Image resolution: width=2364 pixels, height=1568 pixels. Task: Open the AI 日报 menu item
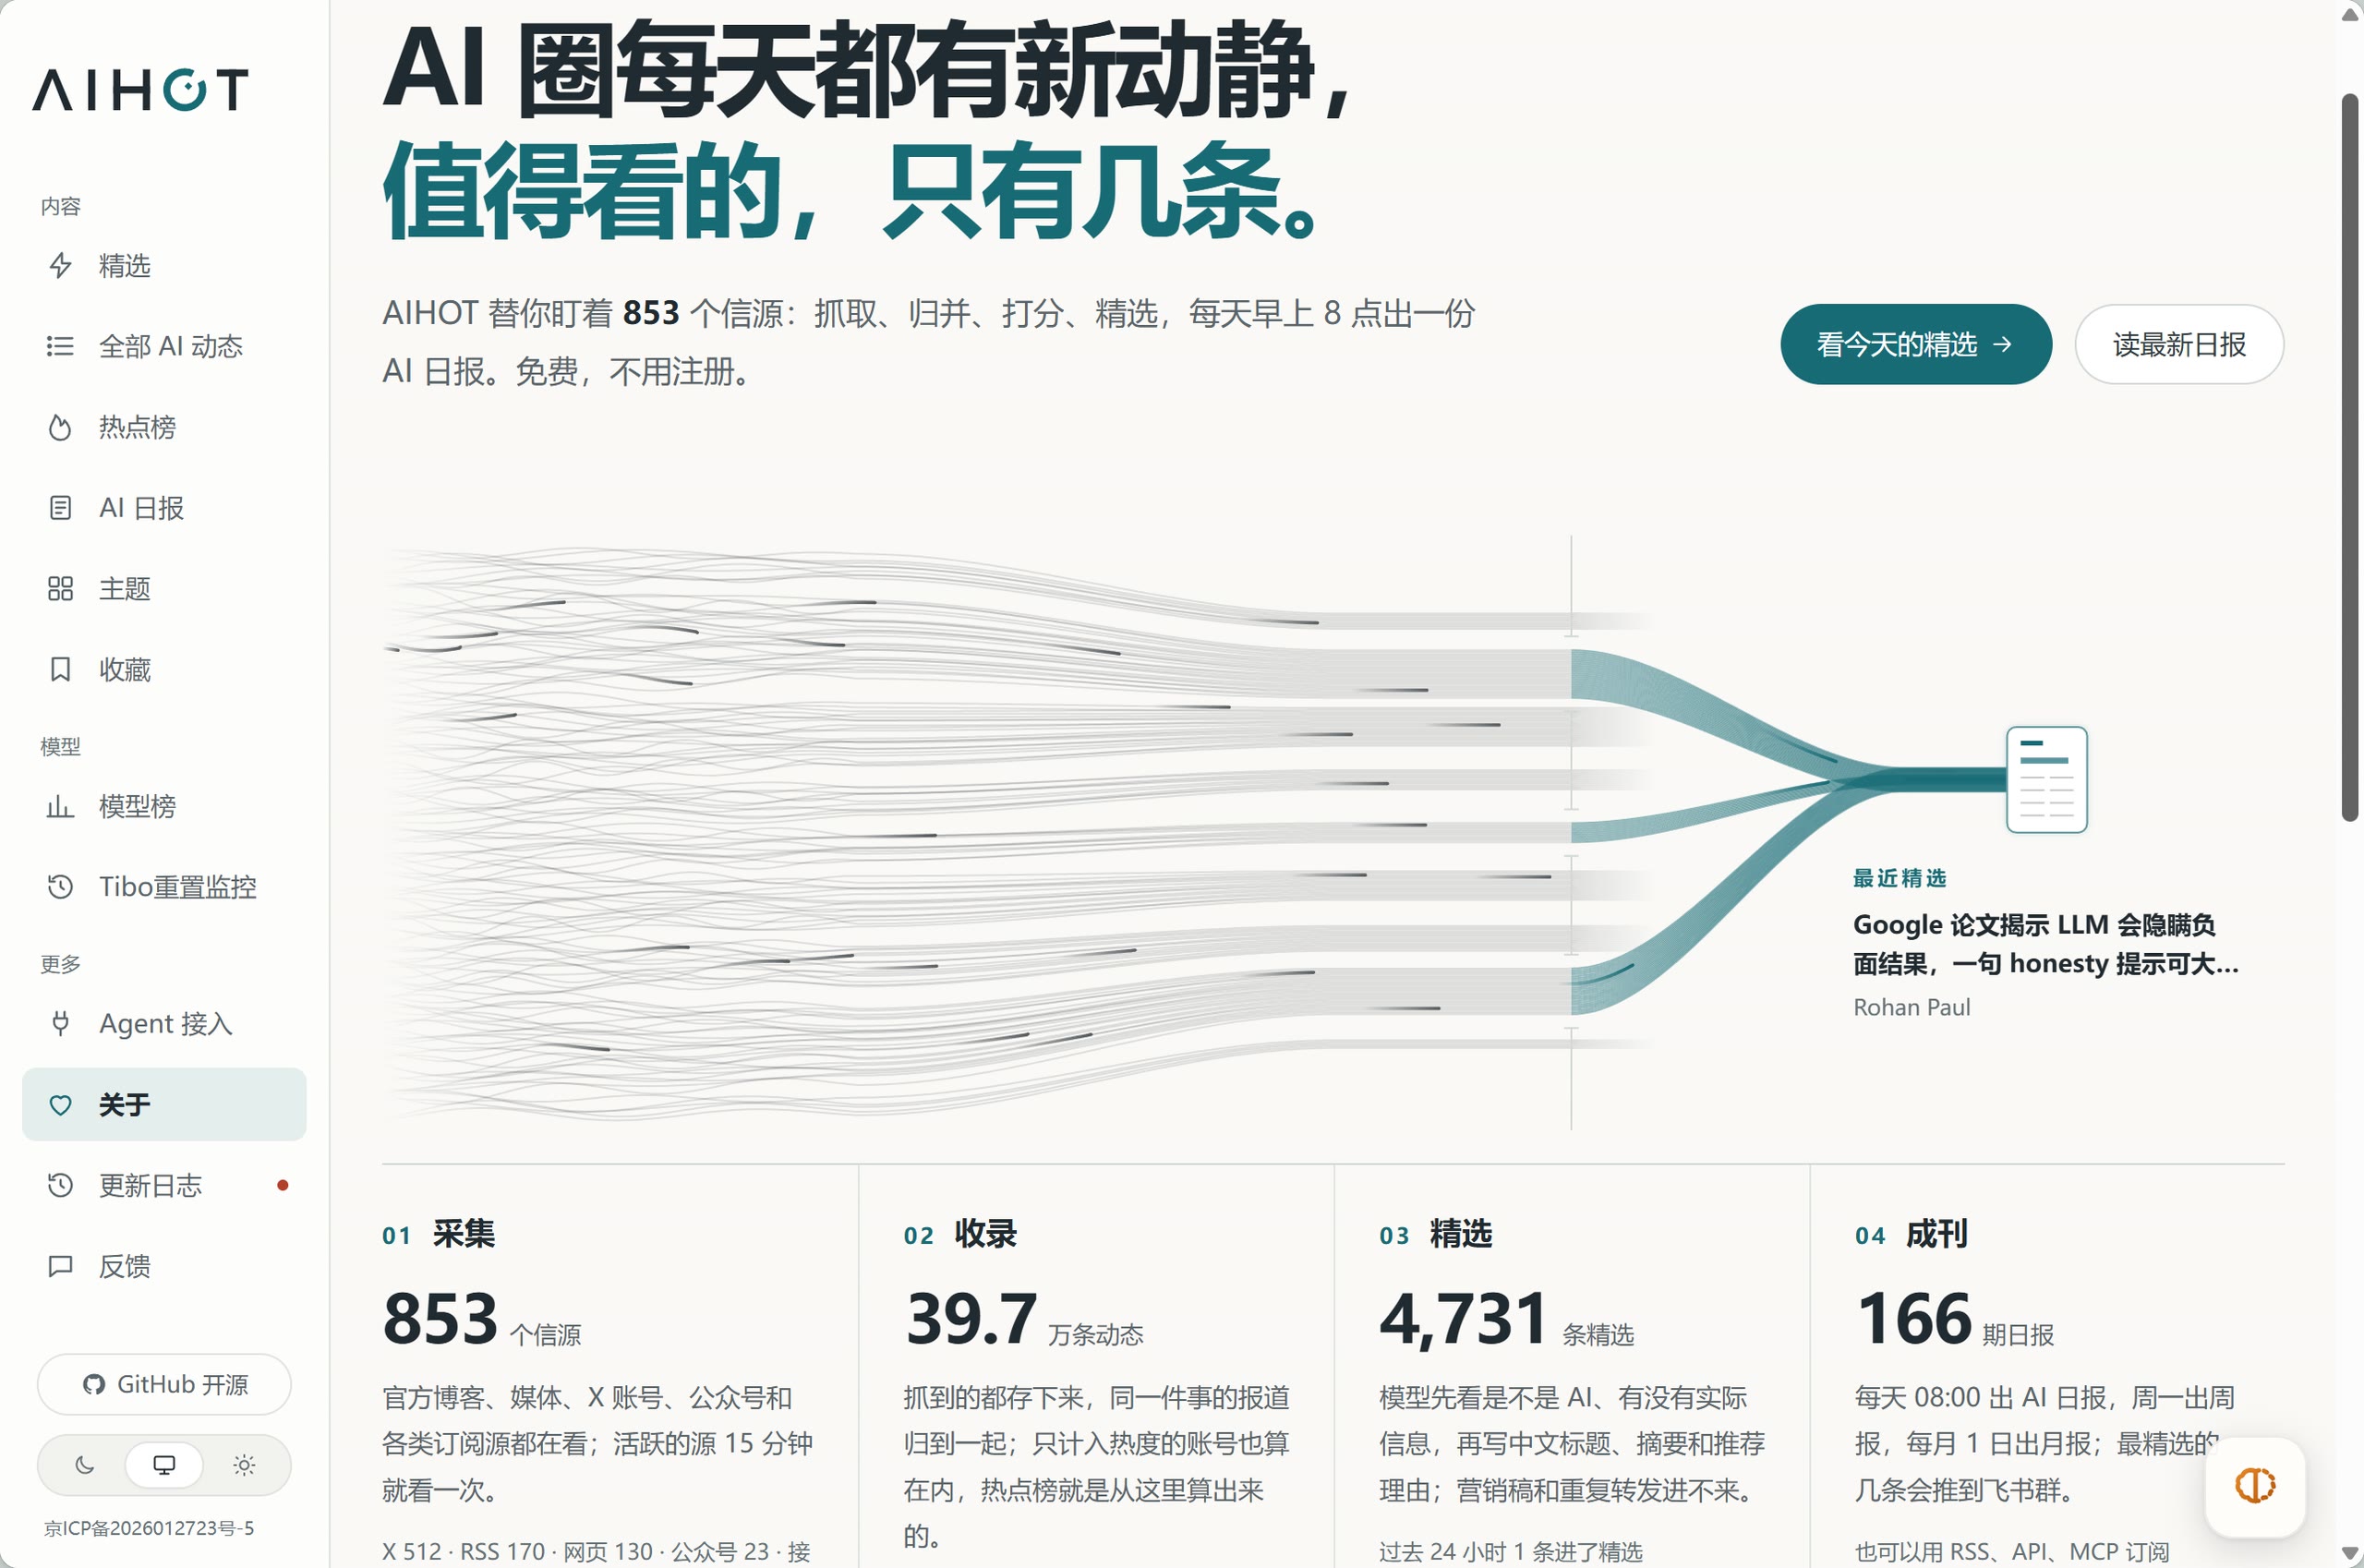point(164,508)
